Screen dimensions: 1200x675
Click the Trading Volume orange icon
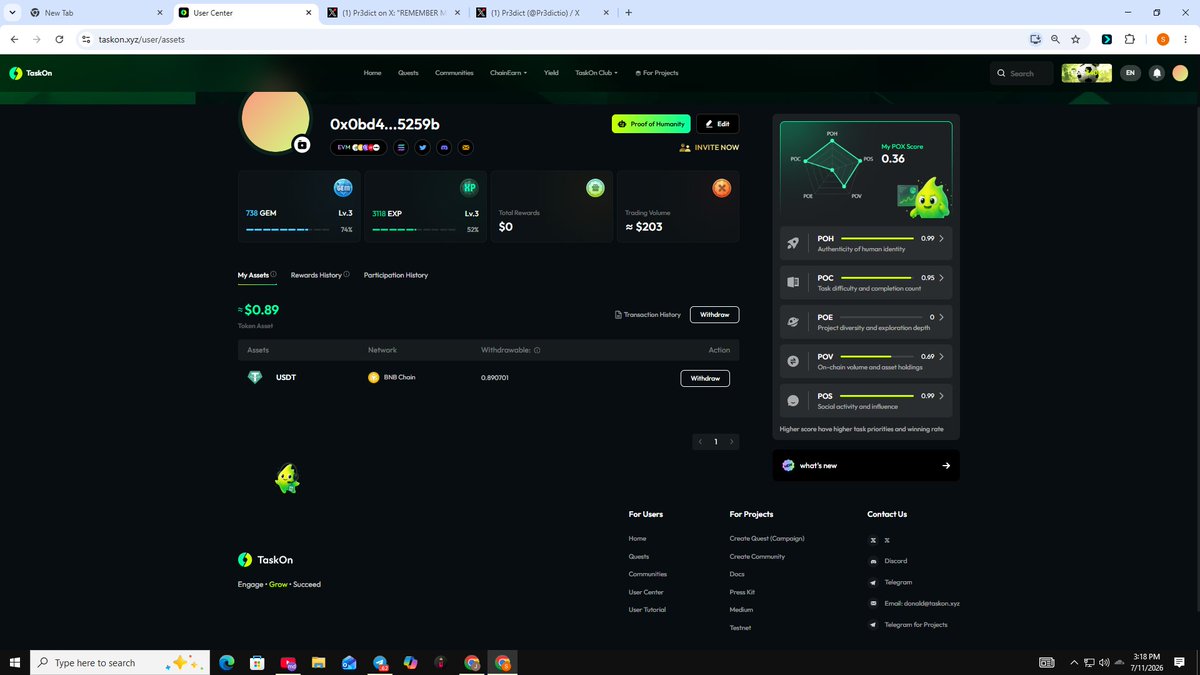(721, 187)
